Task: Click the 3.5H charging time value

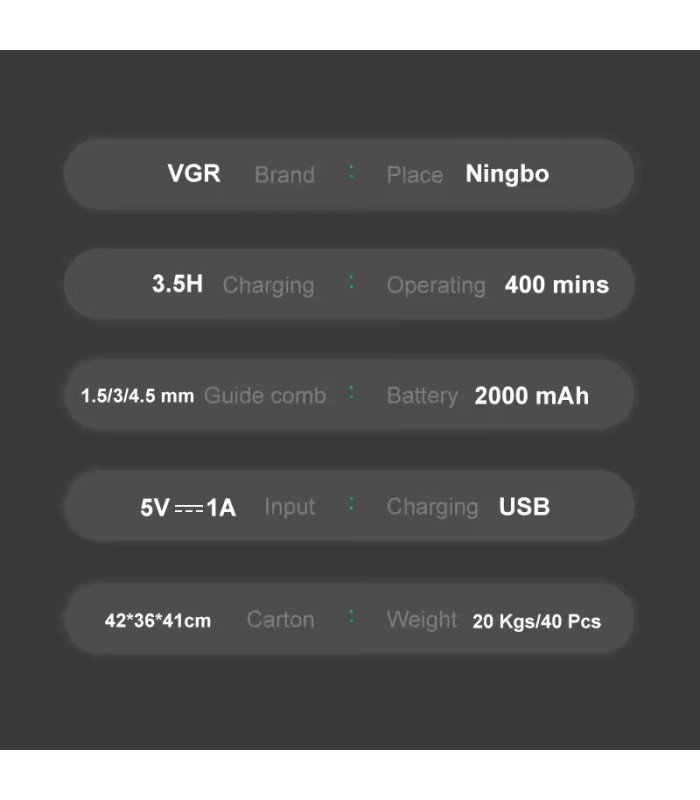Action: pyautogui.click(x=177, y=284)
